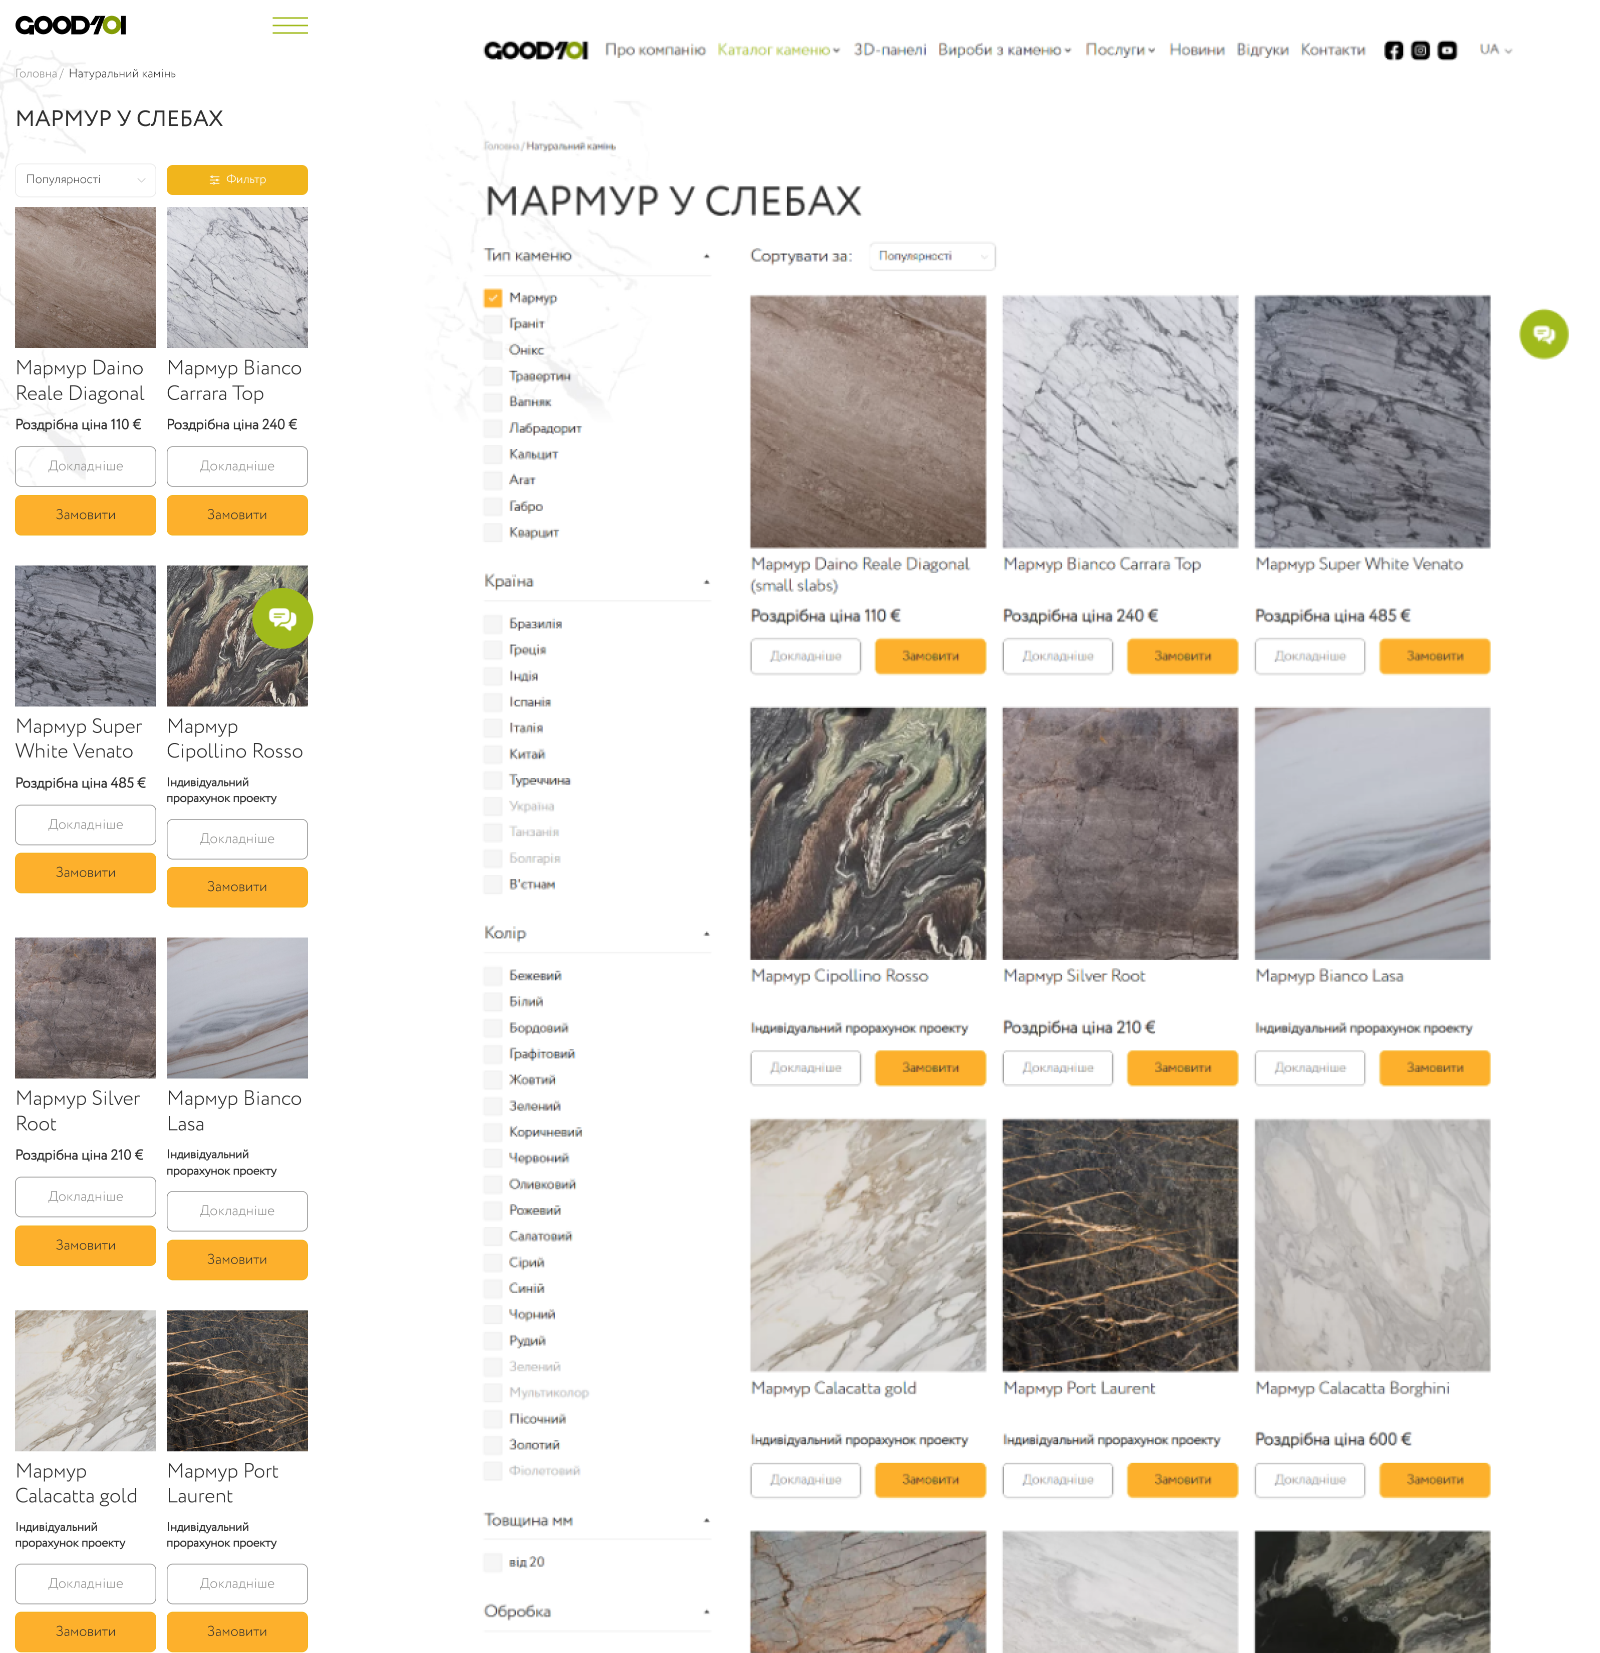Open the Контакти menu item

coord(1332,50)
